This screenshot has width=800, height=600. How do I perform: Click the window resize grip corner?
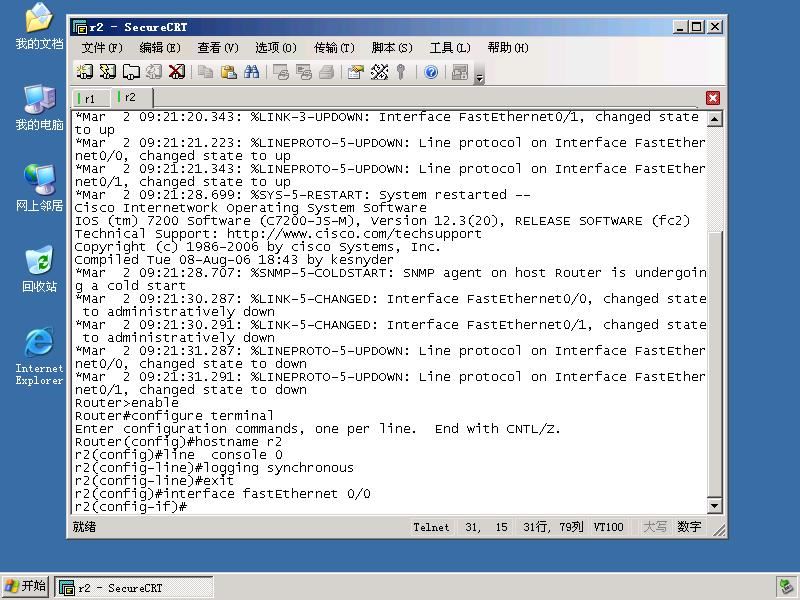[719, 530]
